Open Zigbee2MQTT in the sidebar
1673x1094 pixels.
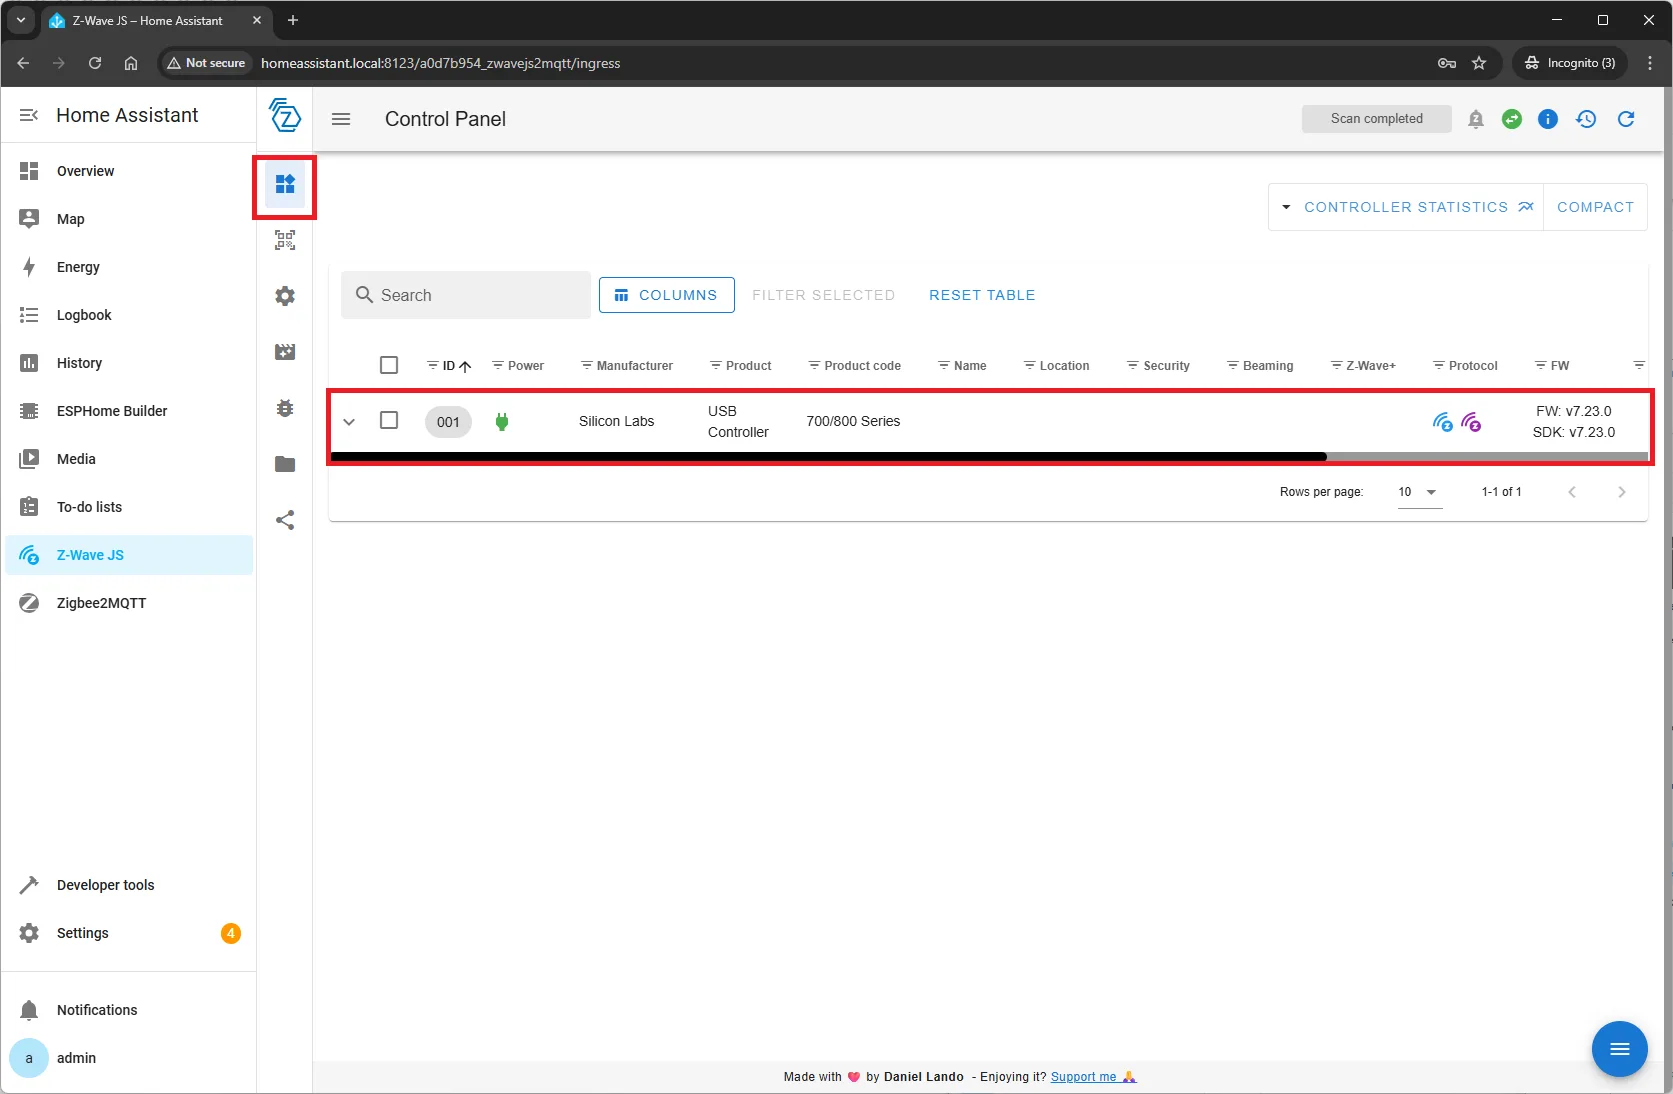(x=101, y=603)
